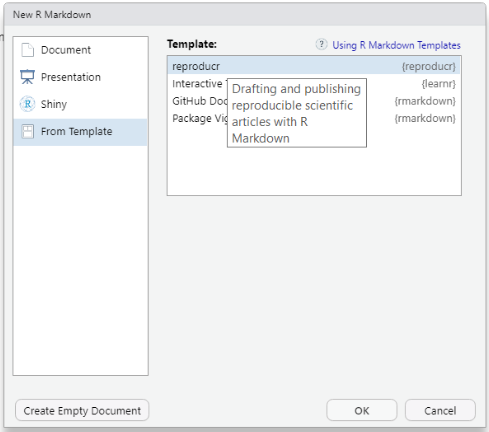Choose Shiny in the sidebar
Image resolution: width=489 pixels, height=432 pixels.
coord(80,104)
